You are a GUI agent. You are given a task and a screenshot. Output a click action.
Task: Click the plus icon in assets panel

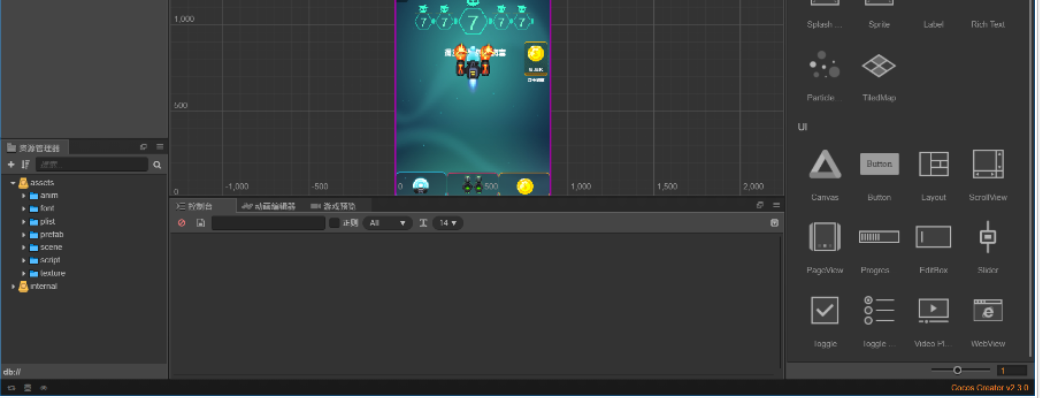point(11,165)
